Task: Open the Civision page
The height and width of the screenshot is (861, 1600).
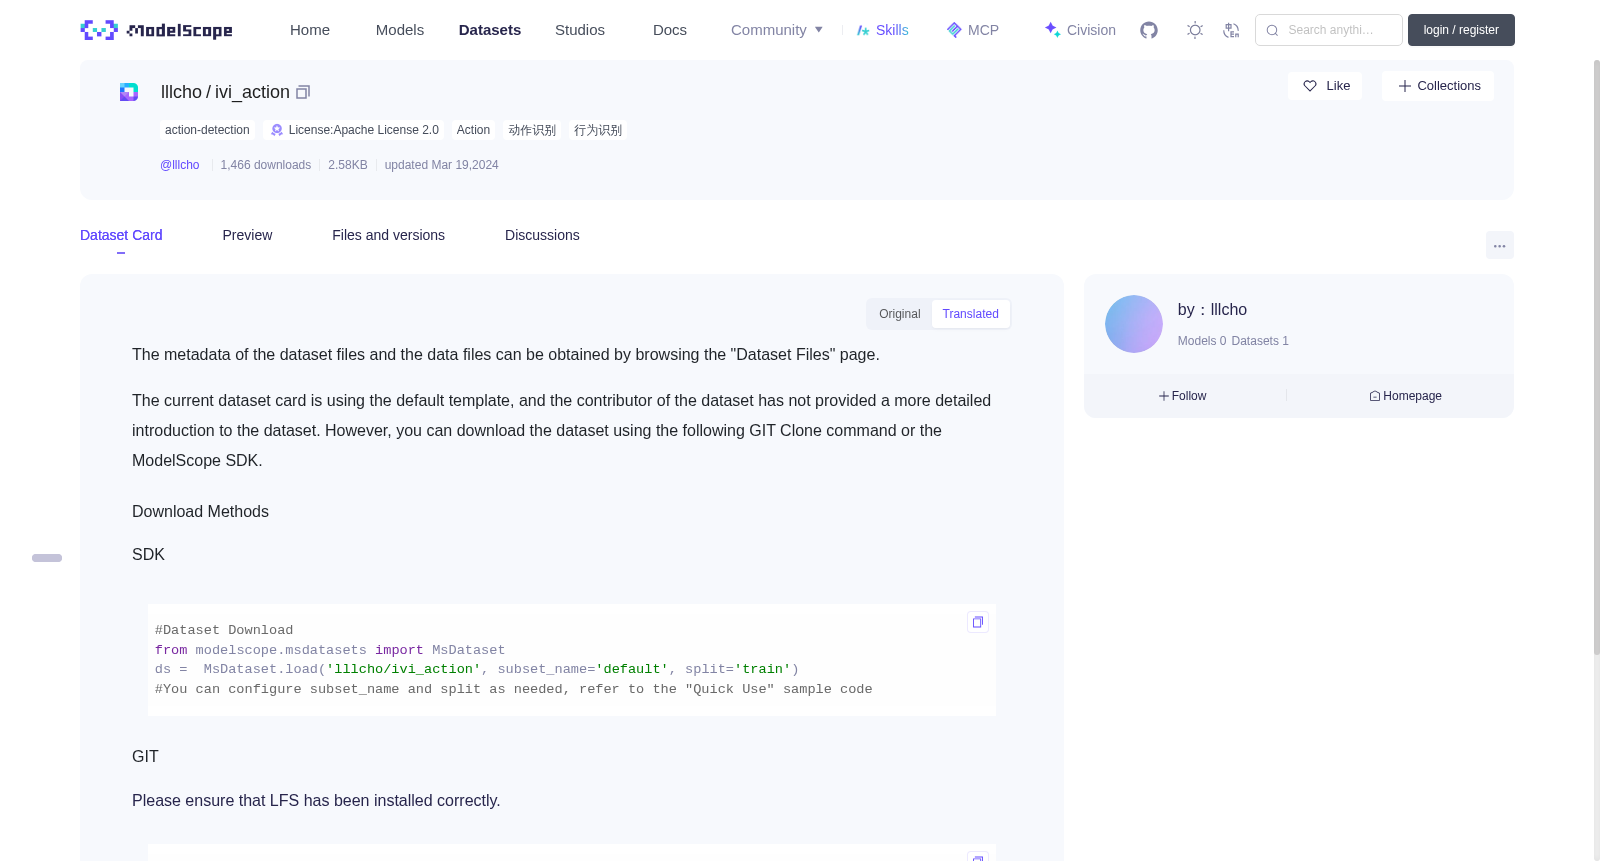Action: [x=1080, y=30]
